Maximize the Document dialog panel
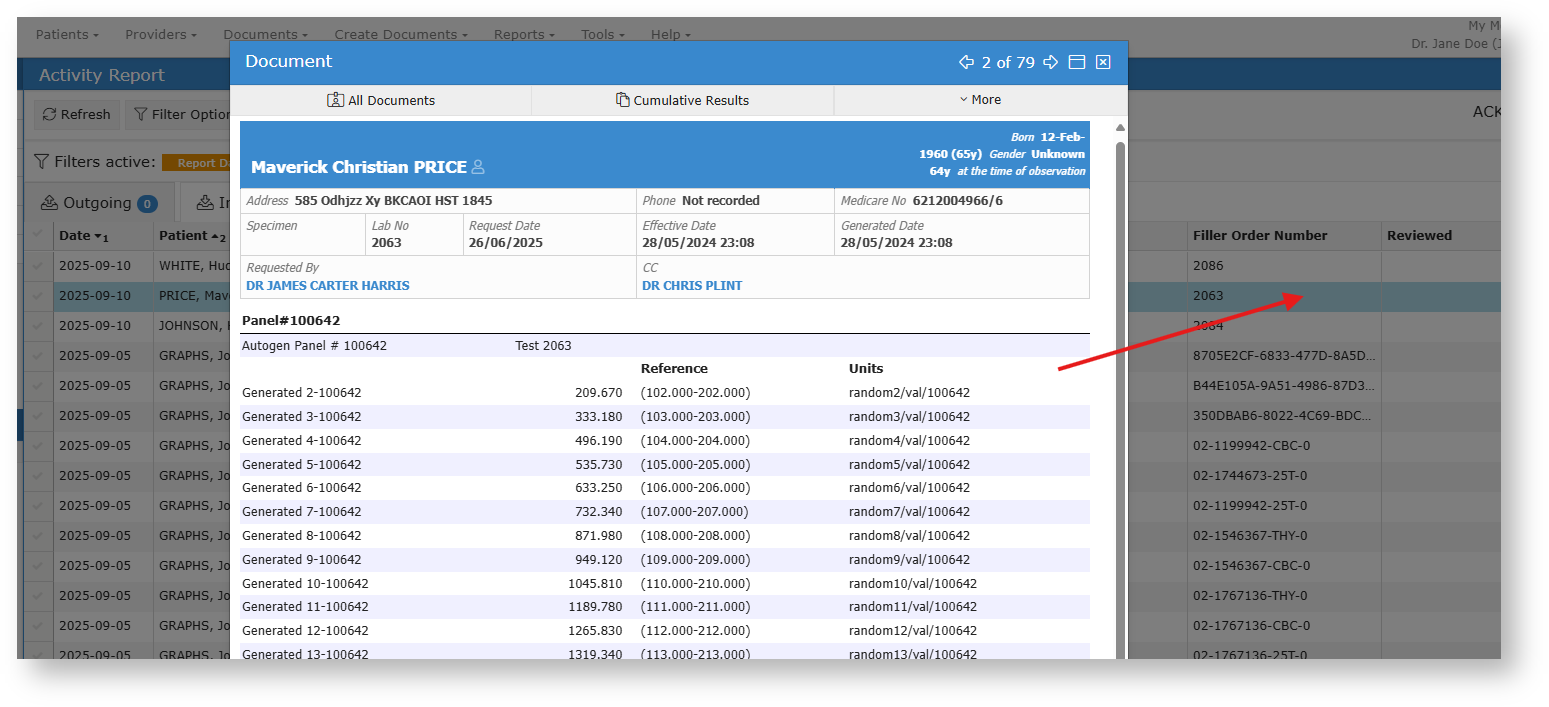 (1077, 62)
